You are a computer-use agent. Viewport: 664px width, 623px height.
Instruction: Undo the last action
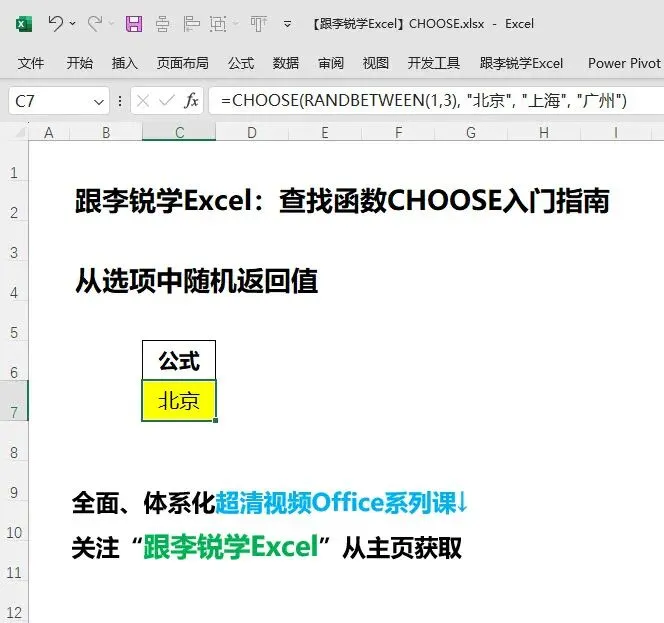[x=55, y=23]
